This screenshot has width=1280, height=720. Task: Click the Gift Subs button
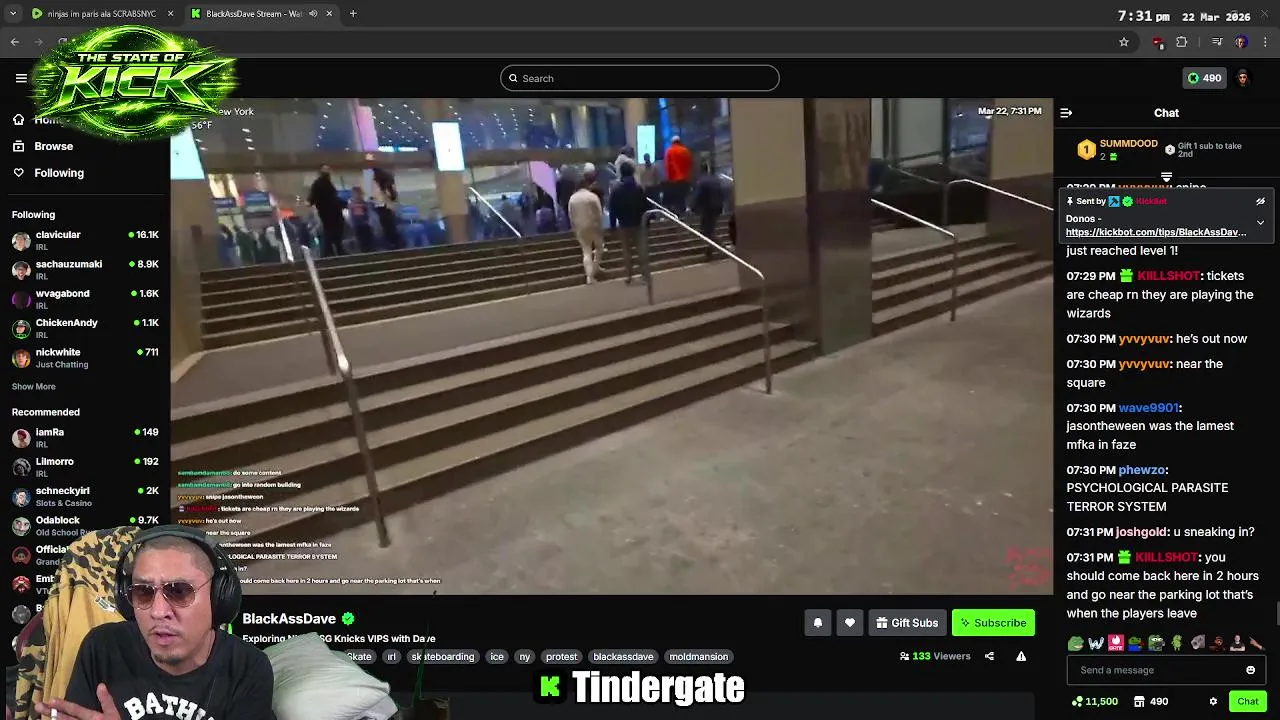click(907, 623)
